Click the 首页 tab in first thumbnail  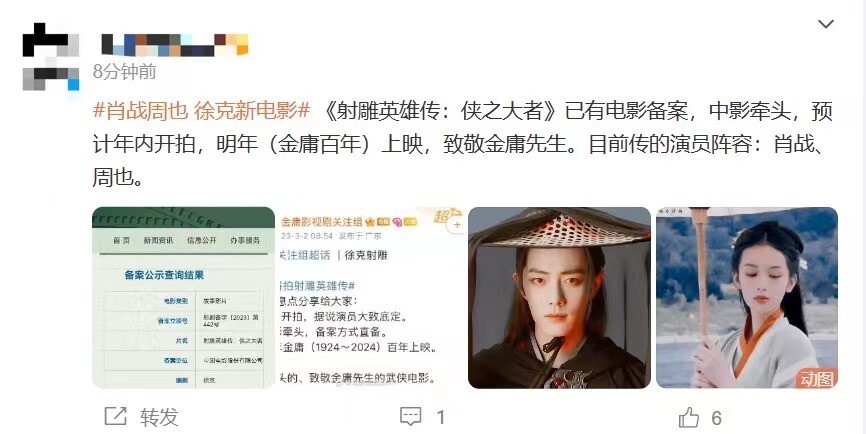tap(121, 241)
